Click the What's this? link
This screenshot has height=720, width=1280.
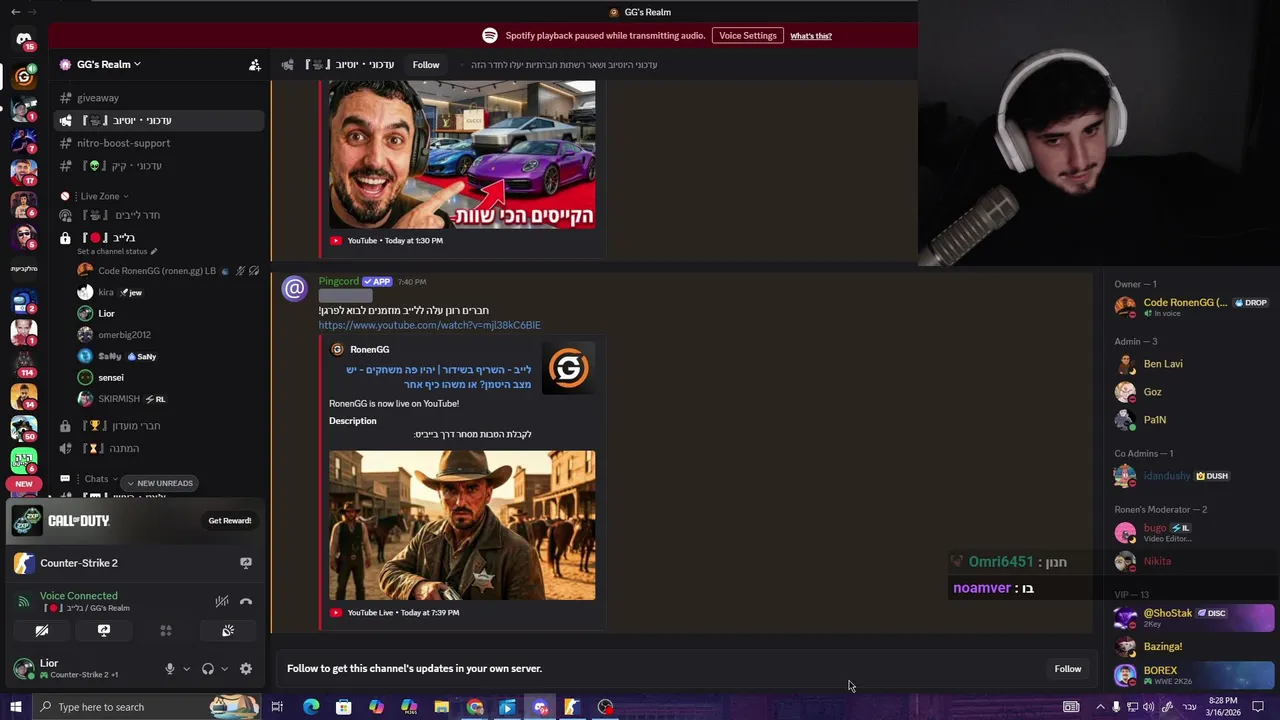[811, 36]
